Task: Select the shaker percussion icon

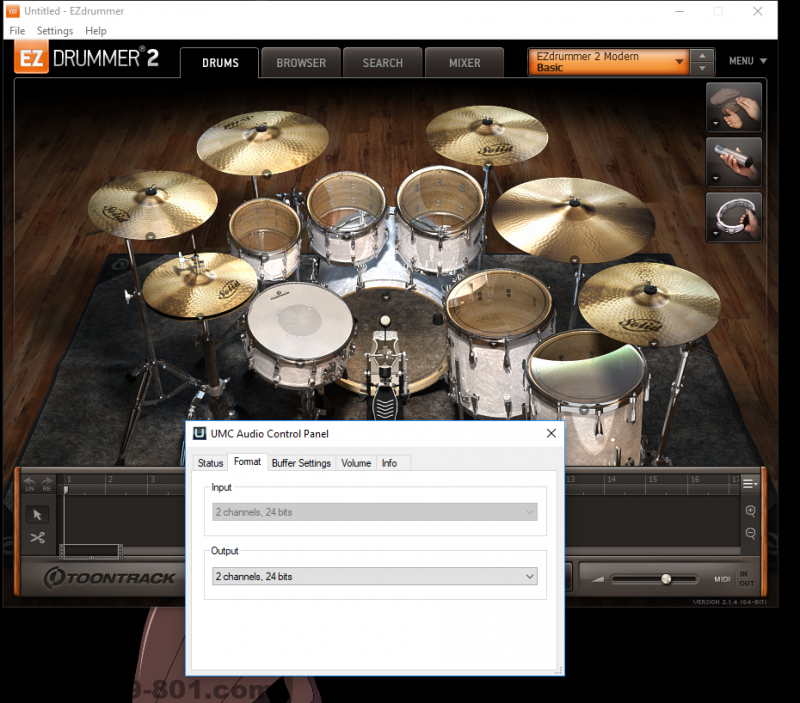Action: click(735, 162)
